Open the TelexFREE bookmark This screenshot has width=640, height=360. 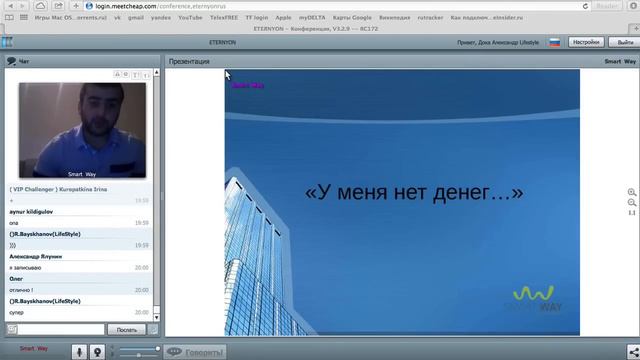224,18
